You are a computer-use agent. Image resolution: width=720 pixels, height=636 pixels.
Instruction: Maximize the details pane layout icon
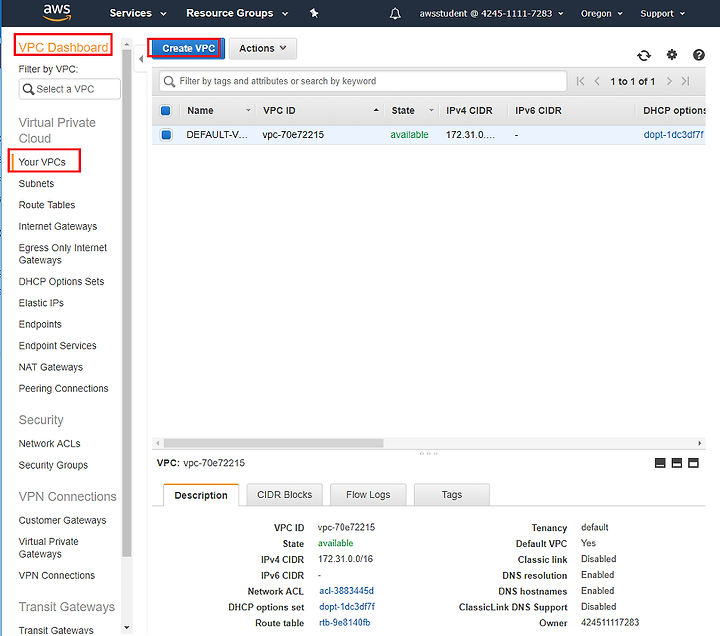693,463
